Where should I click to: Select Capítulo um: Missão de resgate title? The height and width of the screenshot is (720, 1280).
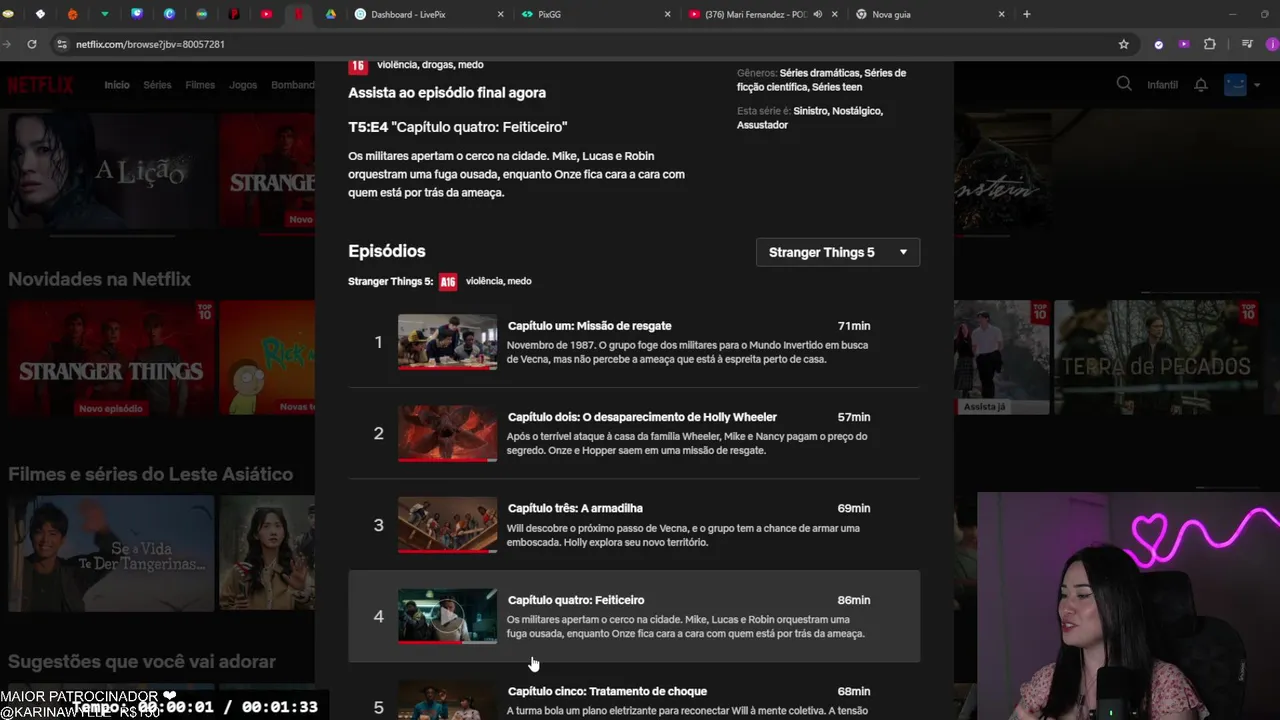click(x=589, y=326)
